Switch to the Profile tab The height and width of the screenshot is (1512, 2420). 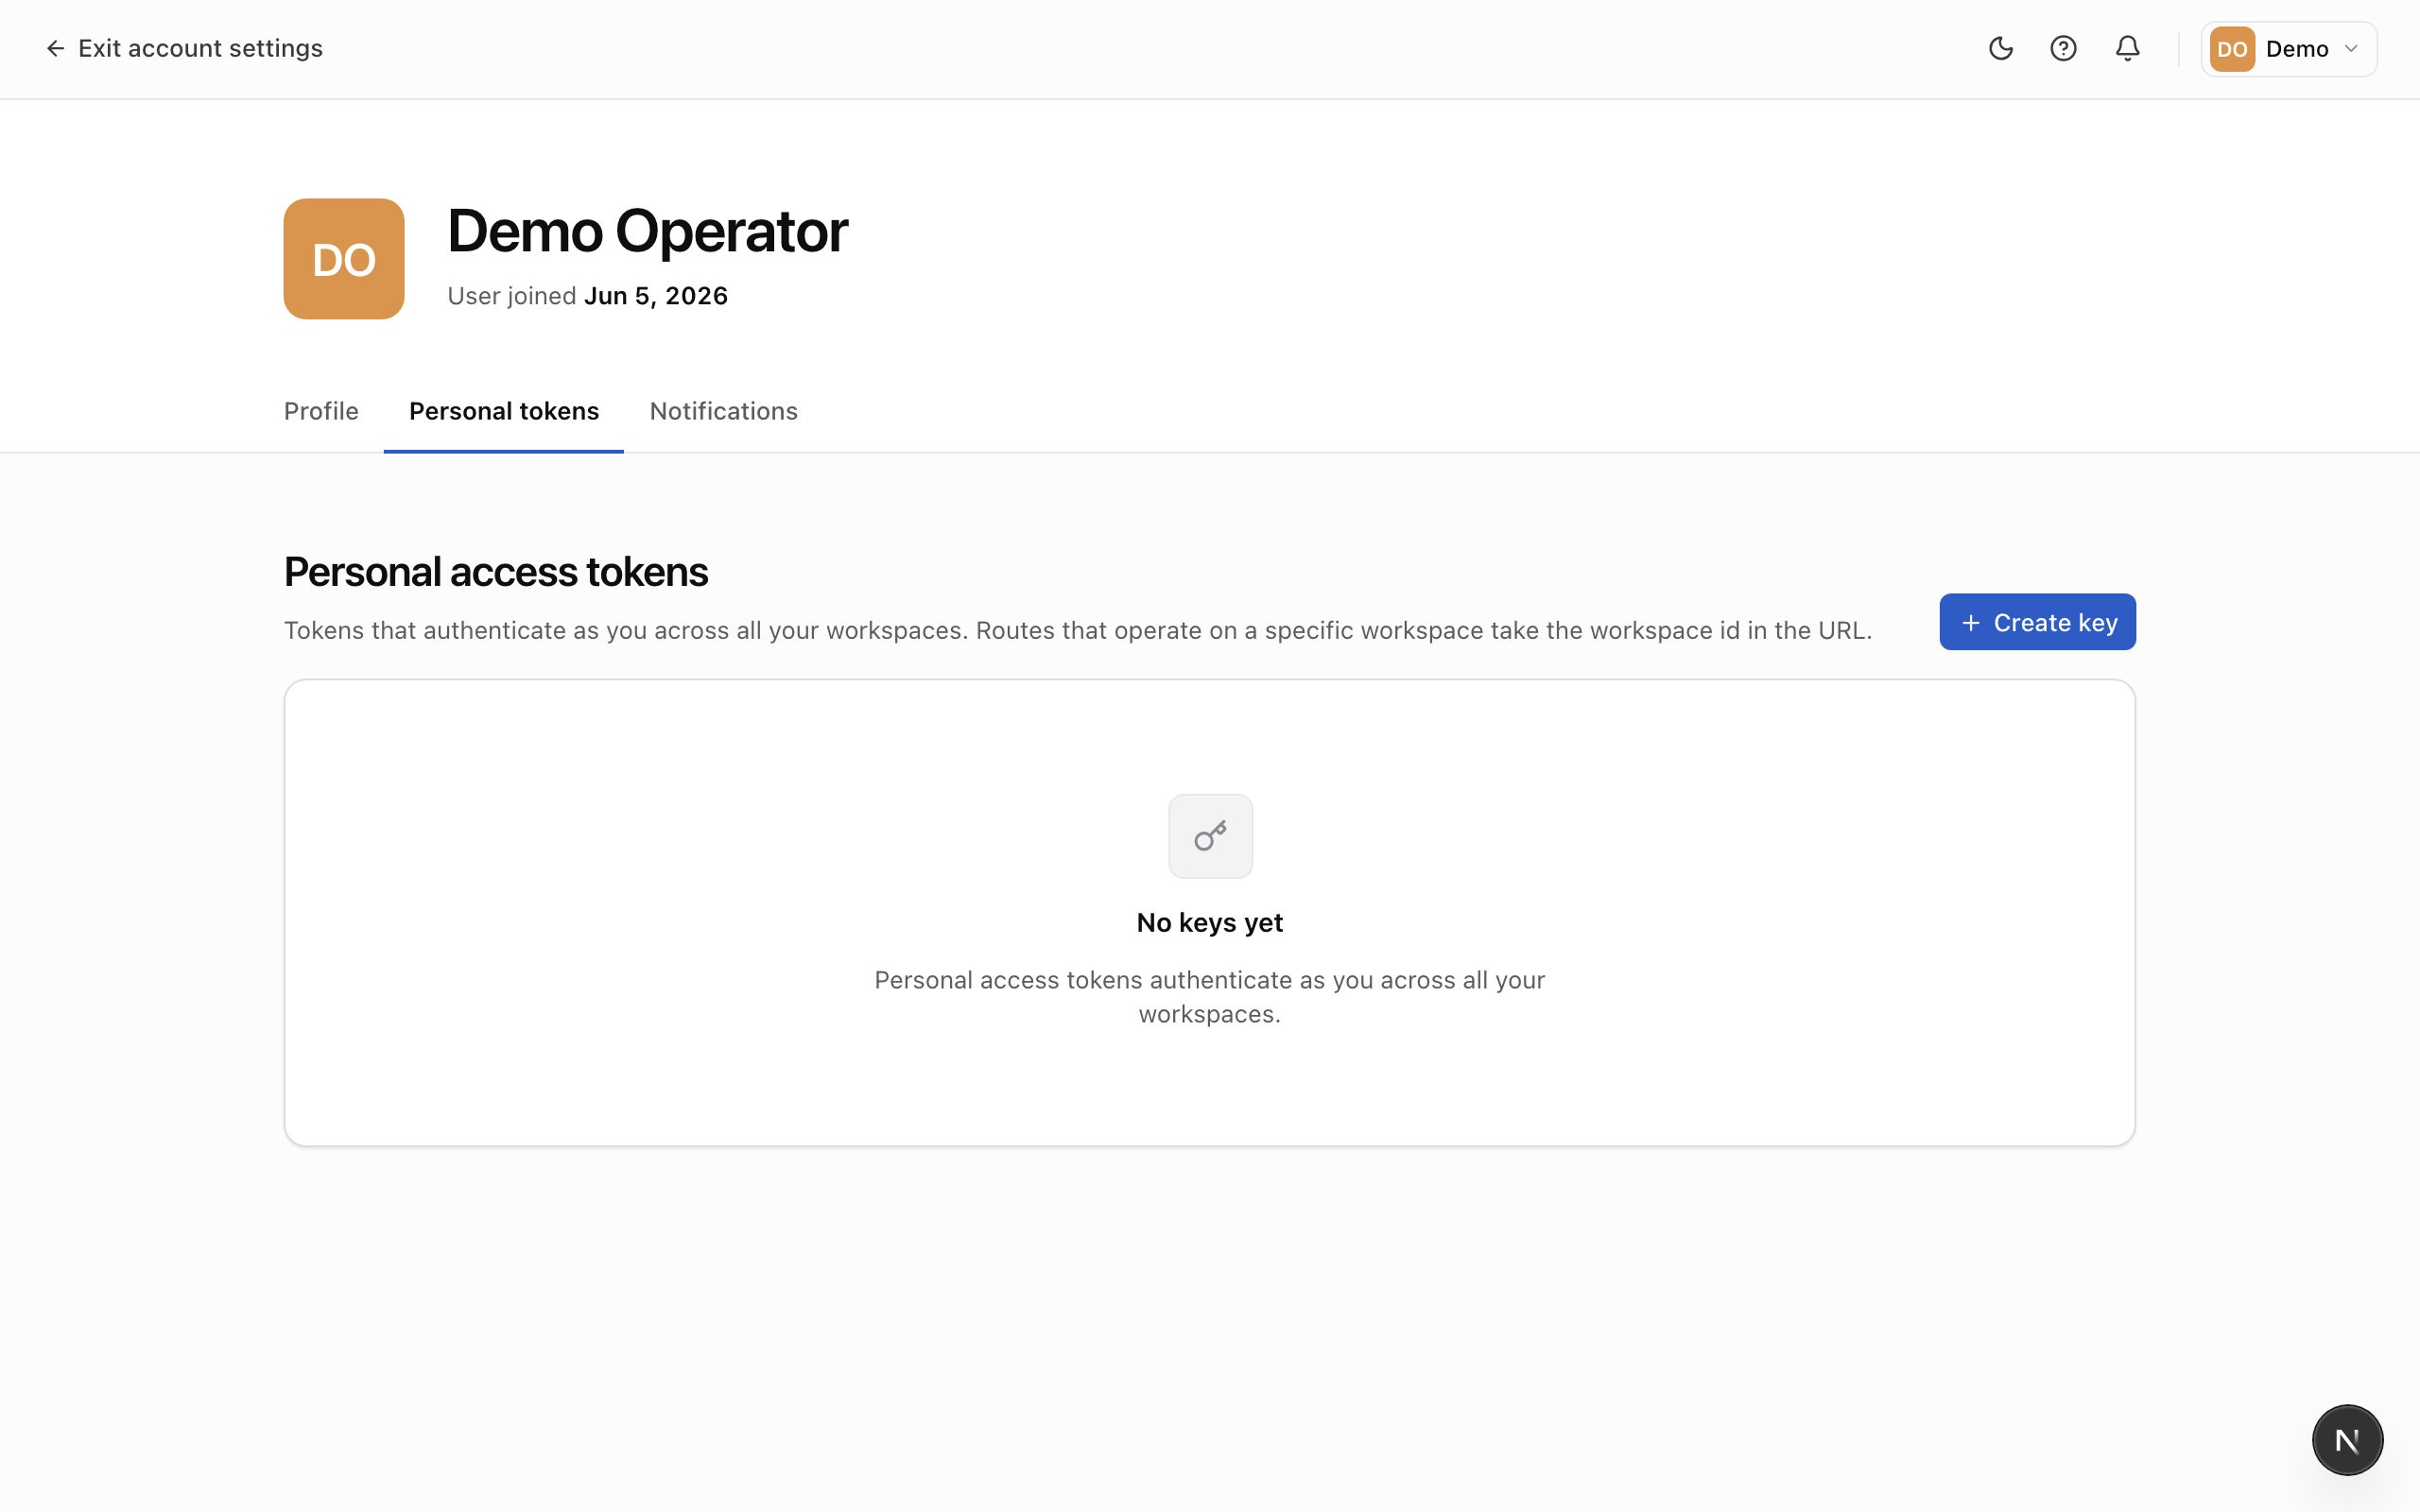(321, 411)
